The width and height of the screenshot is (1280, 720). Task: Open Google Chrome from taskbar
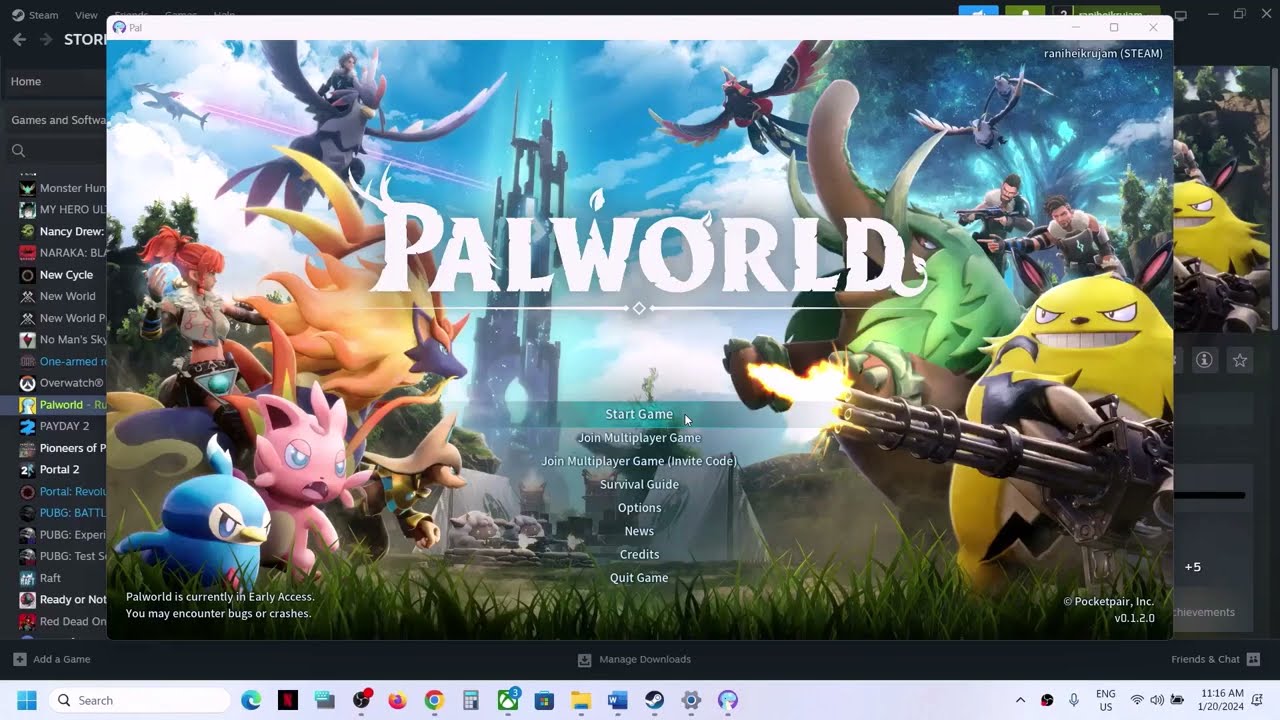point(434,700)
